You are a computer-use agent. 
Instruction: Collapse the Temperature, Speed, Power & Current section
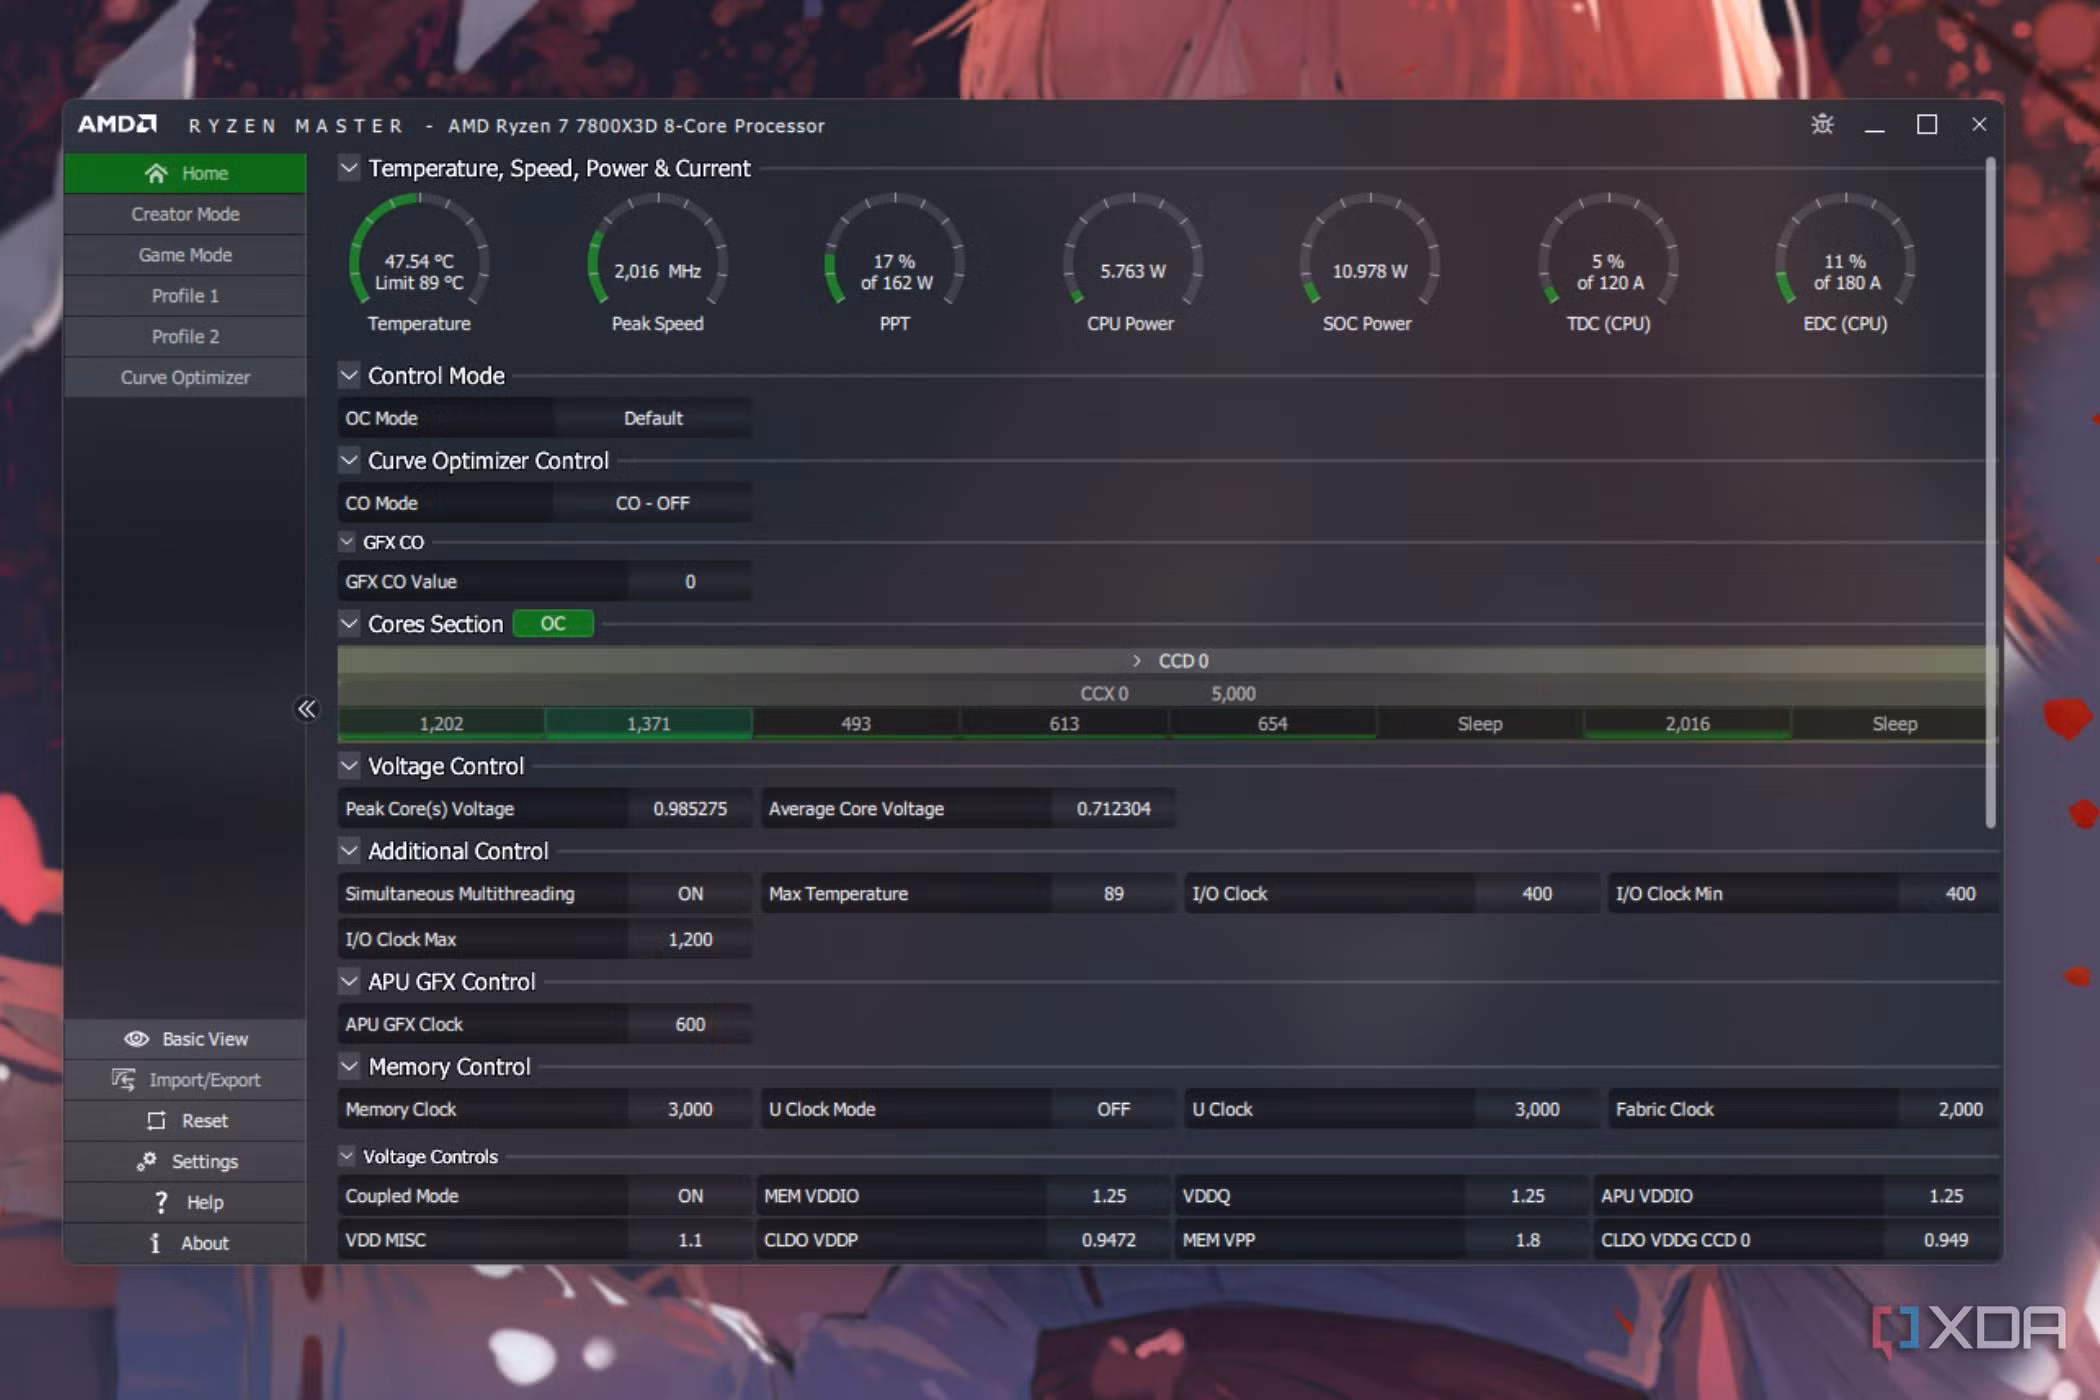[x=348, y=168]
